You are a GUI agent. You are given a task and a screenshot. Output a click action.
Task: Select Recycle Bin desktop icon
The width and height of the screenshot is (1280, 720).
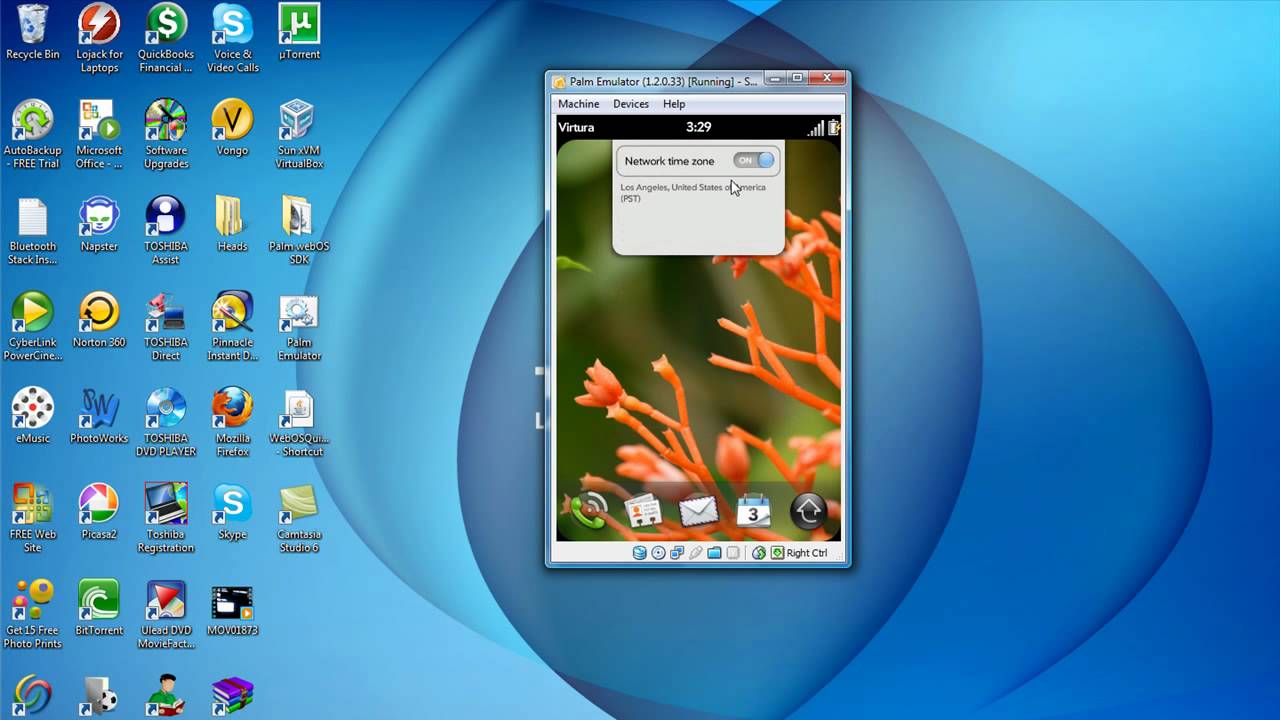coord(33,32)
